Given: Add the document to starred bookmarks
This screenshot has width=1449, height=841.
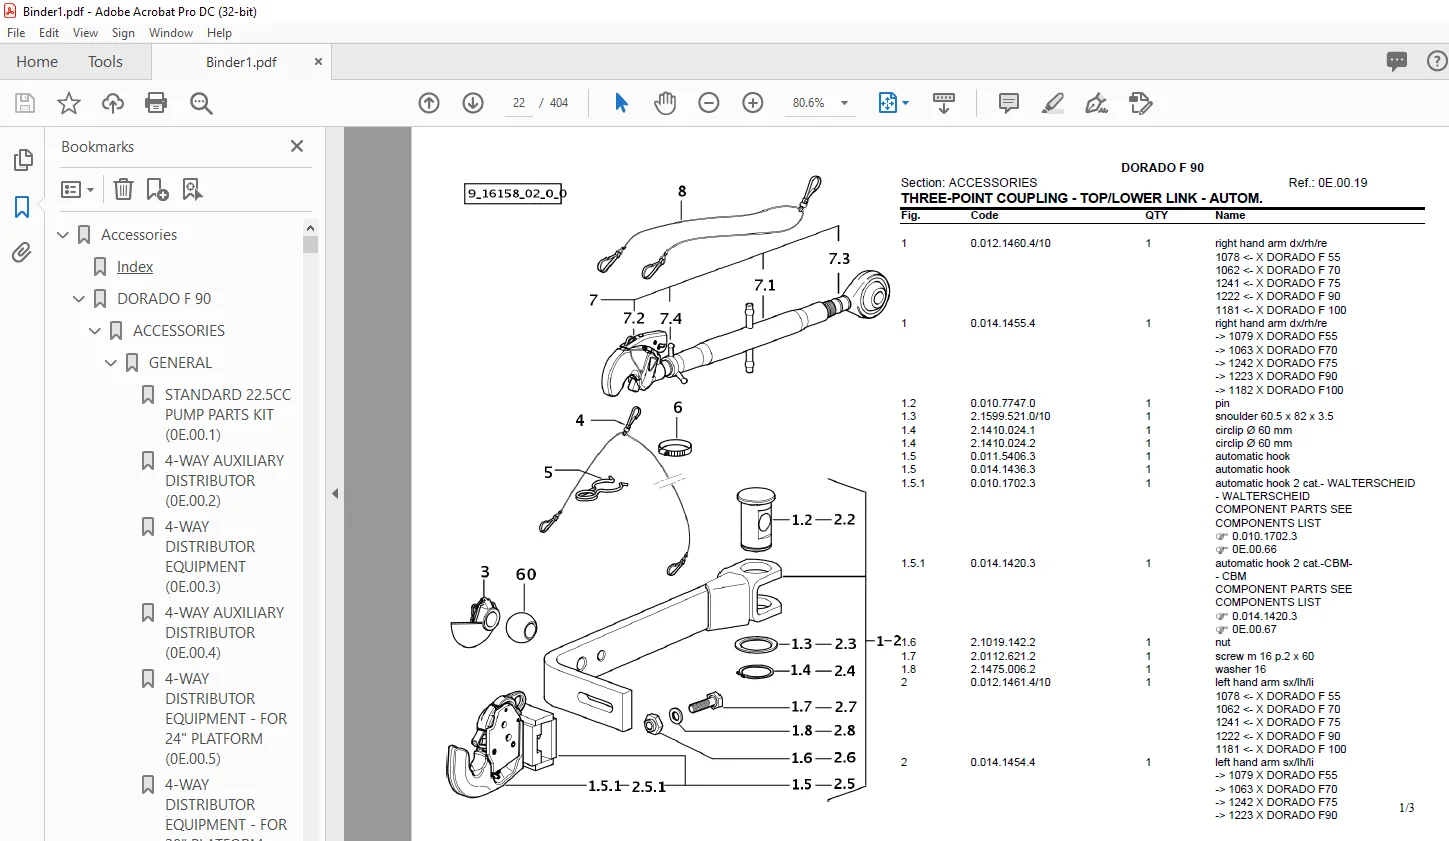Looking at the screenshot, I should pyautogui.click(x=69, y=103).
